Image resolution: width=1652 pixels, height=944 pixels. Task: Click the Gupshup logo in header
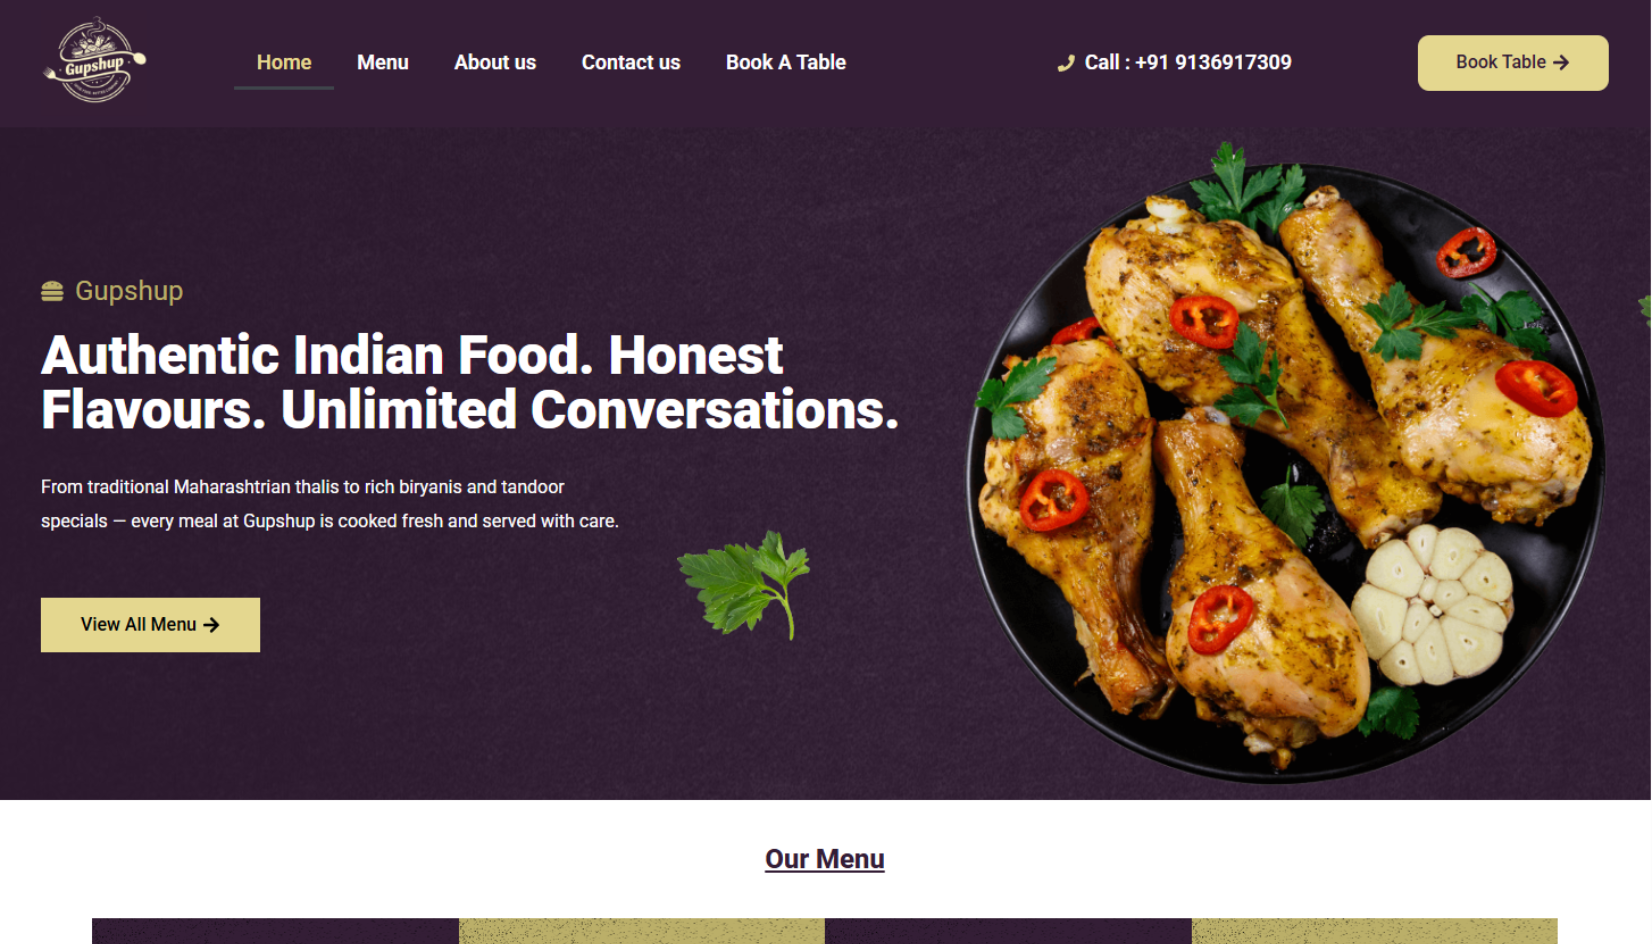(95, 60)
